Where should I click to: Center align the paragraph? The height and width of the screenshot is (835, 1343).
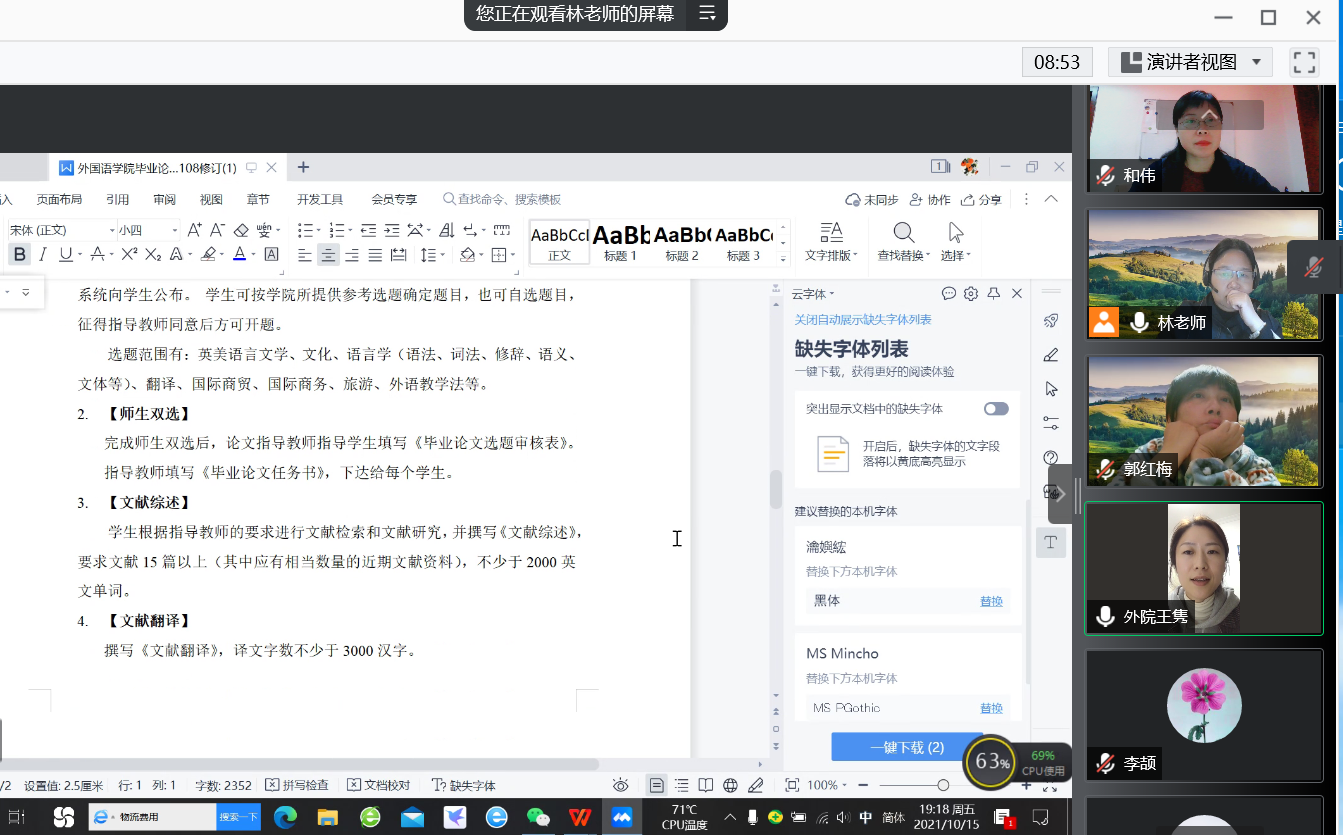(x=328, y=255)
